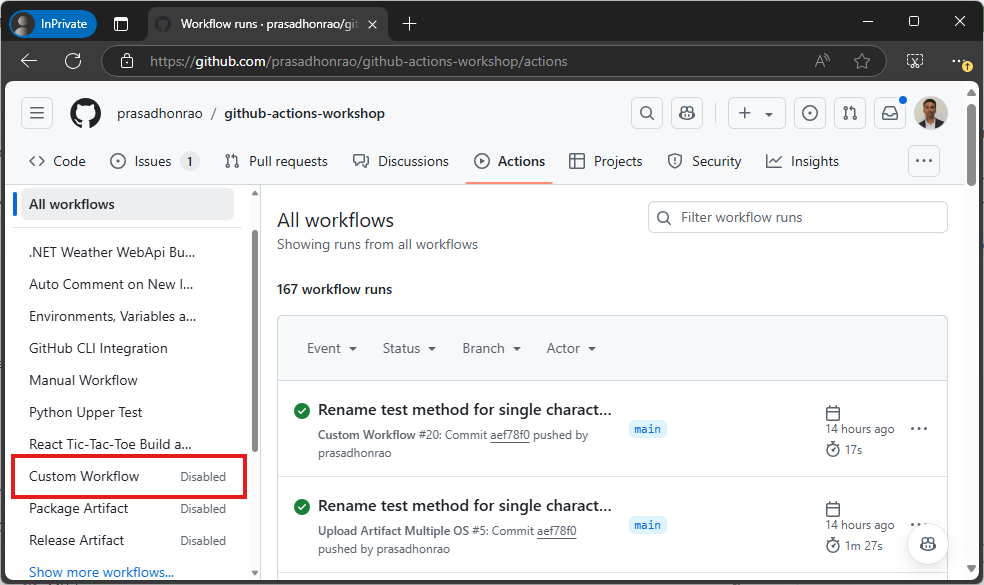The height and width of the screenshot is (585, 984).
Task: Click the address bar URL
Action: [x=358, y=62]
